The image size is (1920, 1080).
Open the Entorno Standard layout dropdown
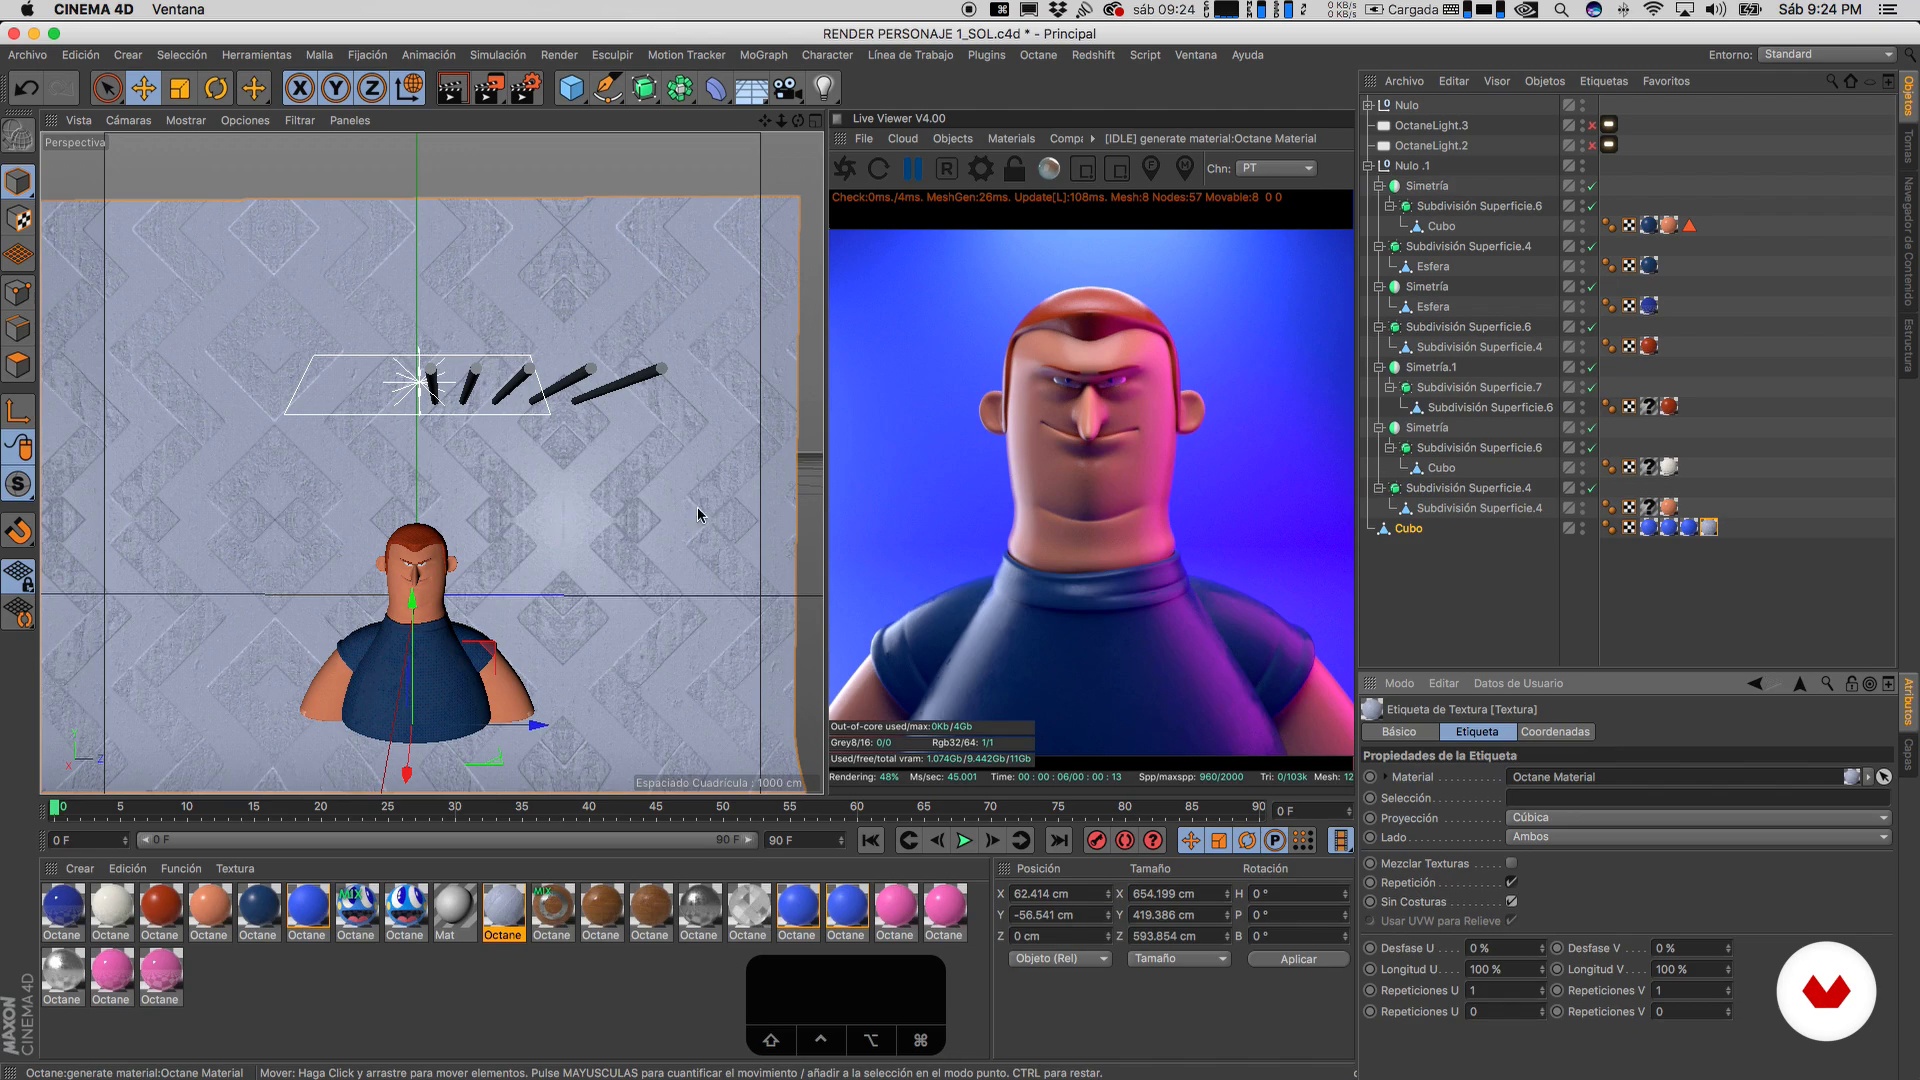pos(1827,55)
